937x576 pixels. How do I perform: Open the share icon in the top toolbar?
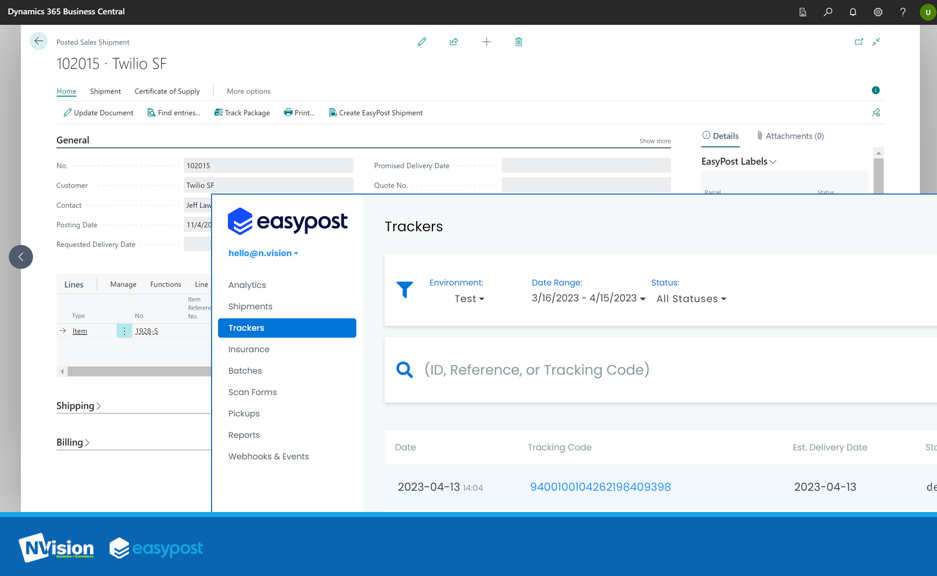454,42
